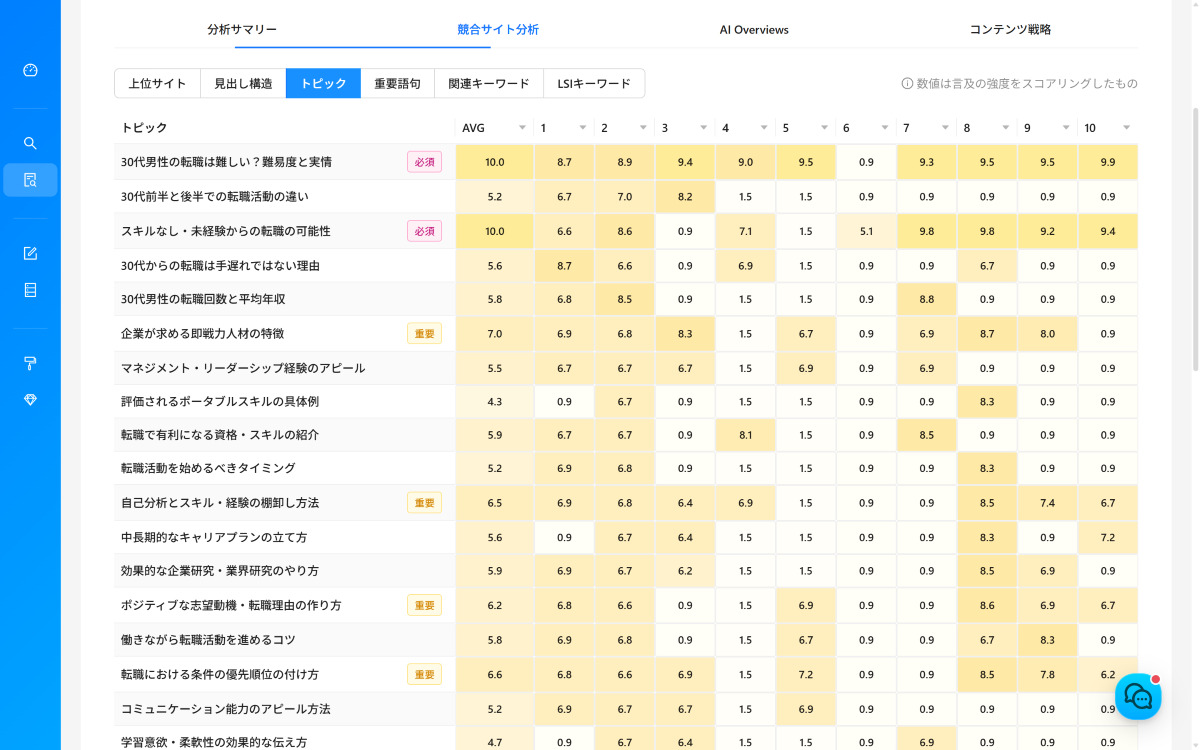The image size is (1200, 750).
Task: Open the sort dropdown for column 10
Action: 1126,127
